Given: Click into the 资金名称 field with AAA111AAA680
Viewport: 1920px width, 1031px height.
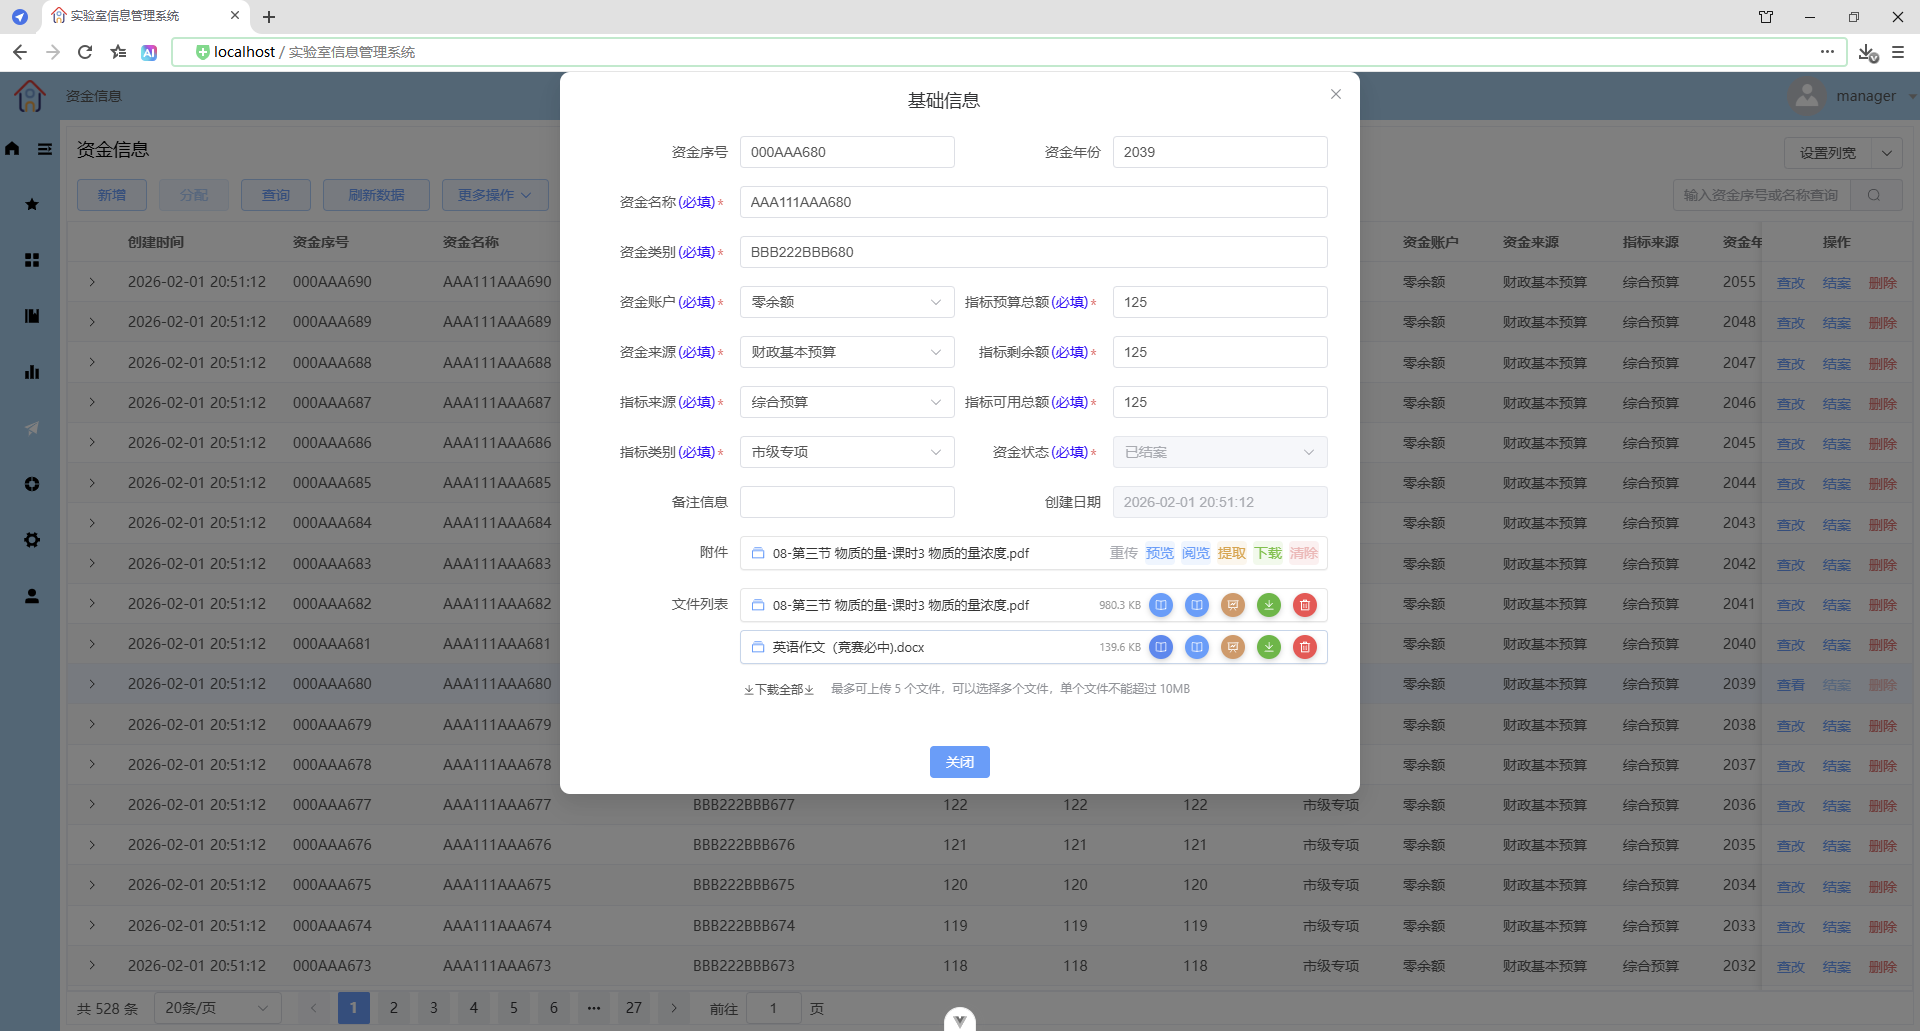Looking at the screenshot, I should [x=1034, y=202].
